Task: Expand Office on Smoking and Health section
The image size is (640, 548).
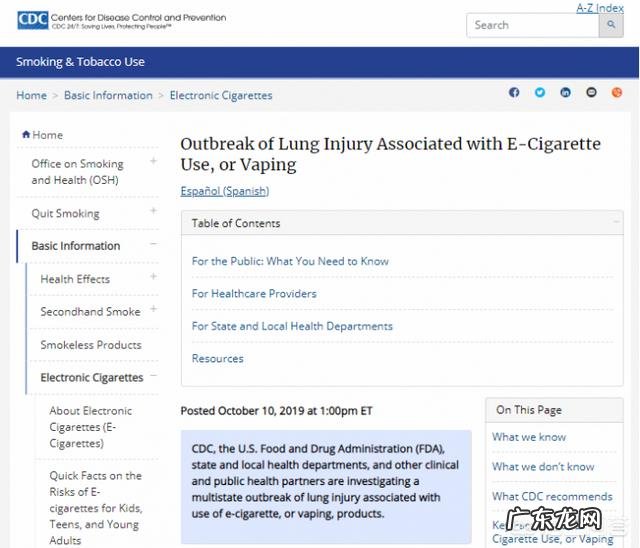Action: point(153,161)
